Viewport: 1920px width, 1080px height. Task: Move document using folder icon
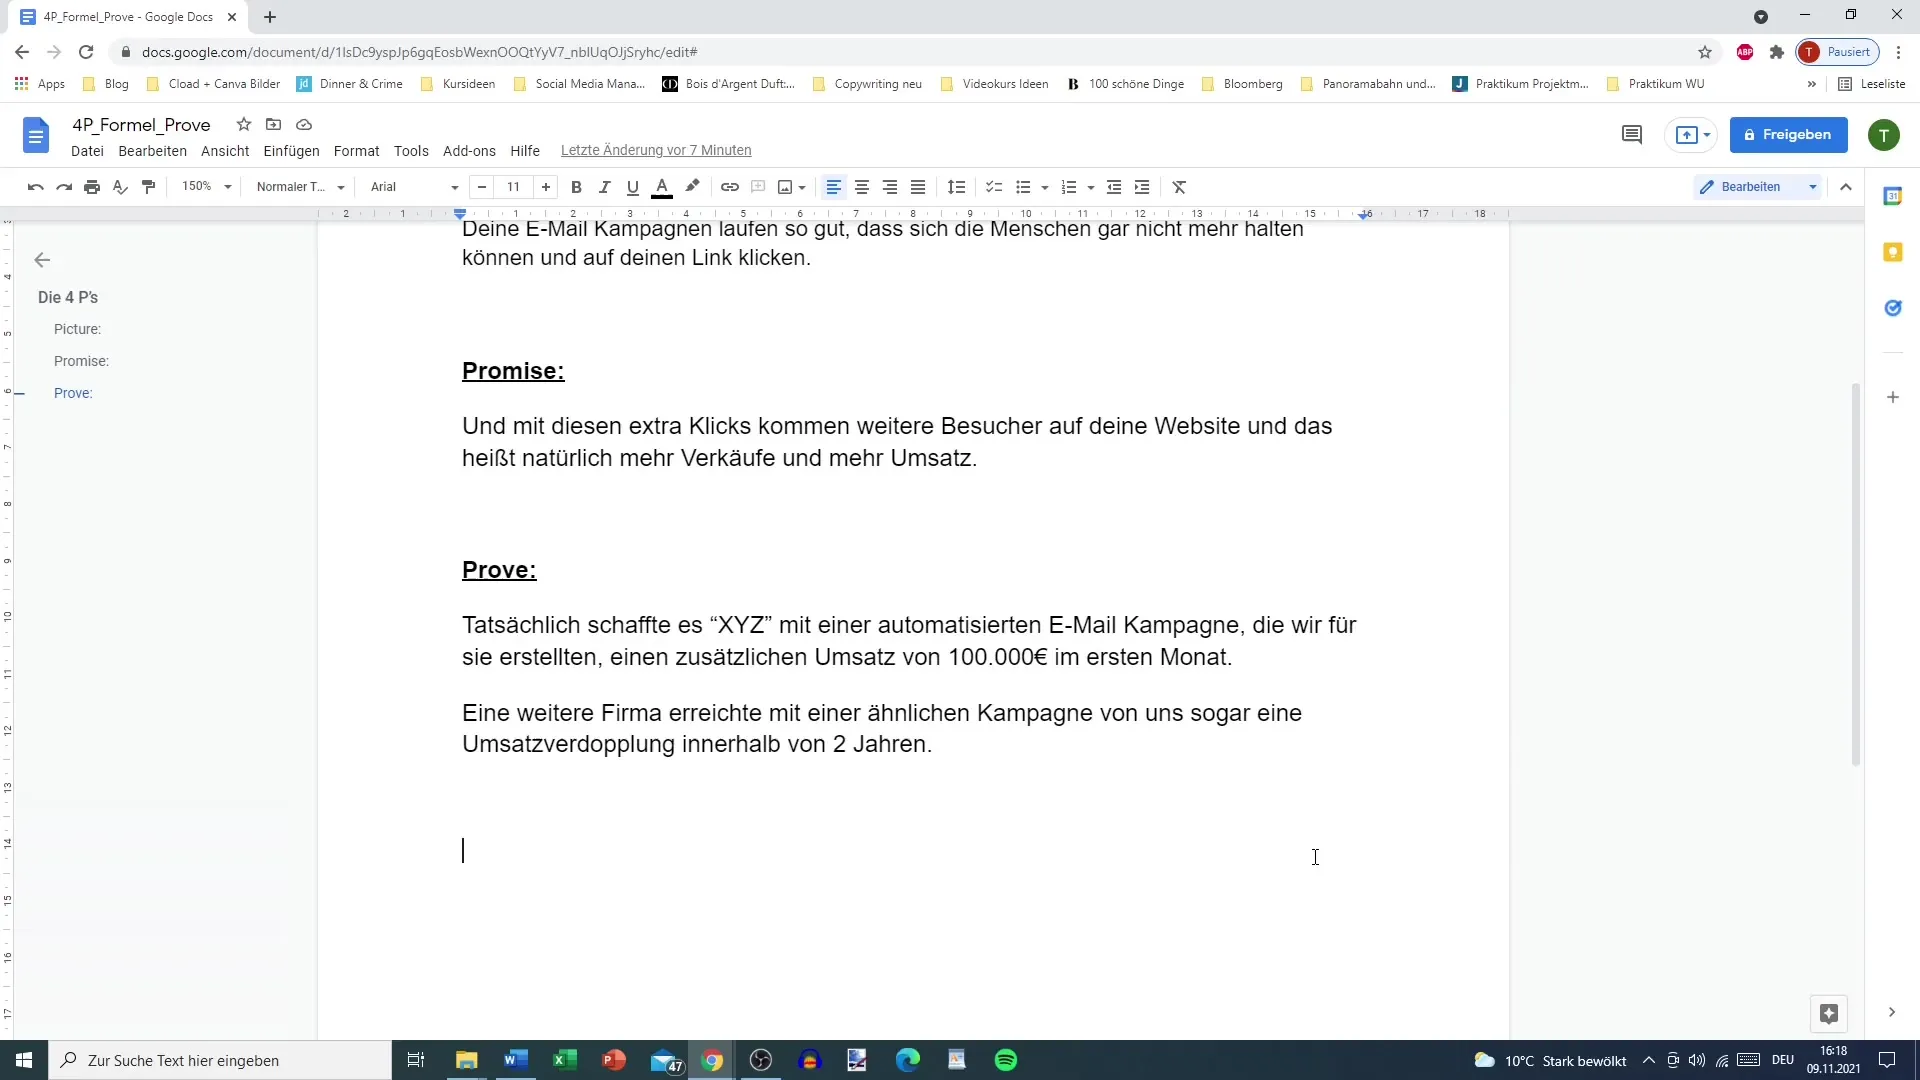tap(273, 124)
